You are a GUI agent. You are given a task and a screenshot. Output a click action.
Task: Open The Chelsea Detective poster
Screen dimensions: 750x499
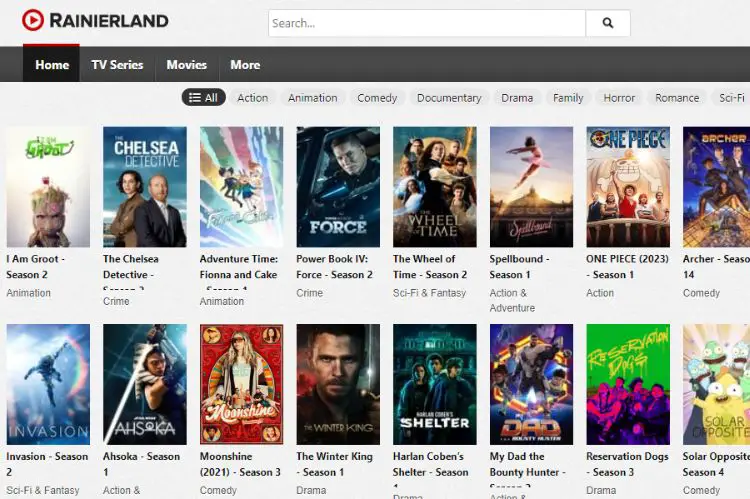(x=145, y=187)
